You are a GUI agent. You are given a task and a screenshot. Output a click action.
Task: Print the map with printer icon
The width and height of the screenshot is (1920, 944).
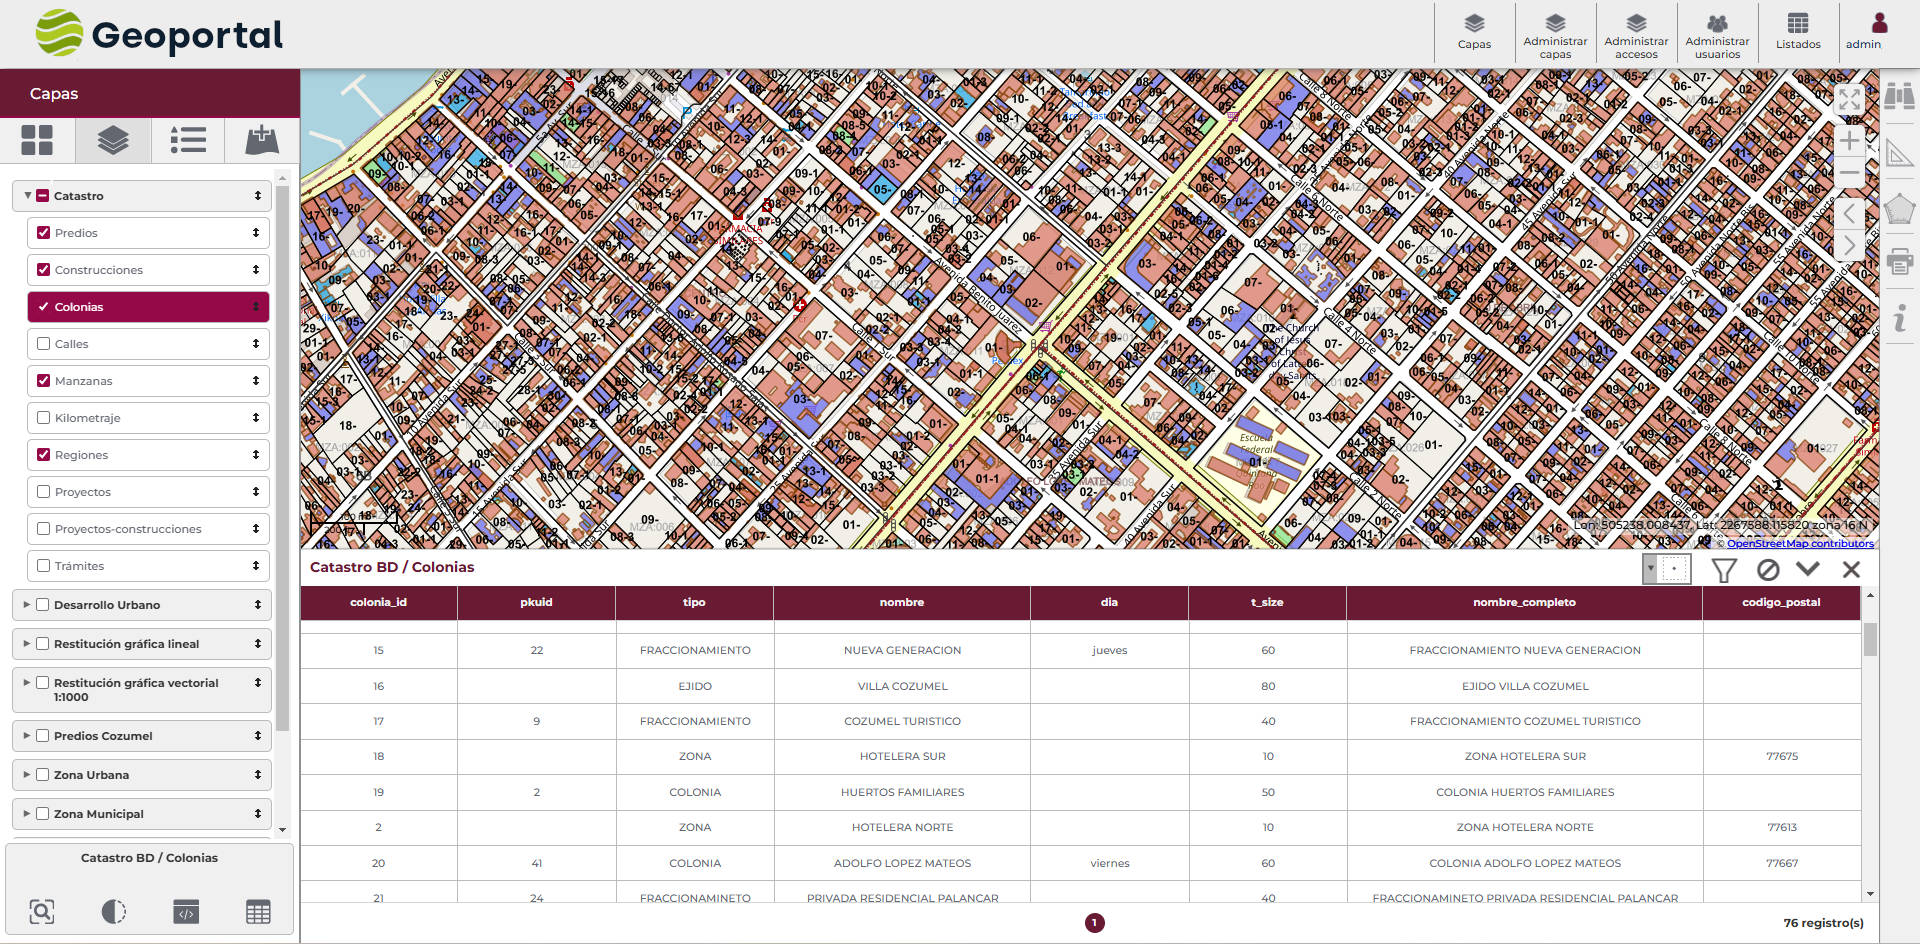(1898, 263)
